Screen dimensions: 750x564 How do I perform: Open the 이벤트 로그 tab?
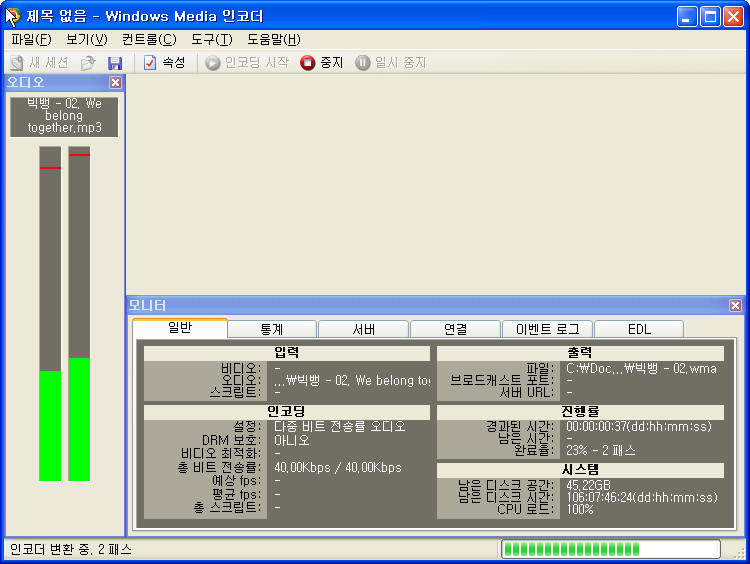coord(547,329)
